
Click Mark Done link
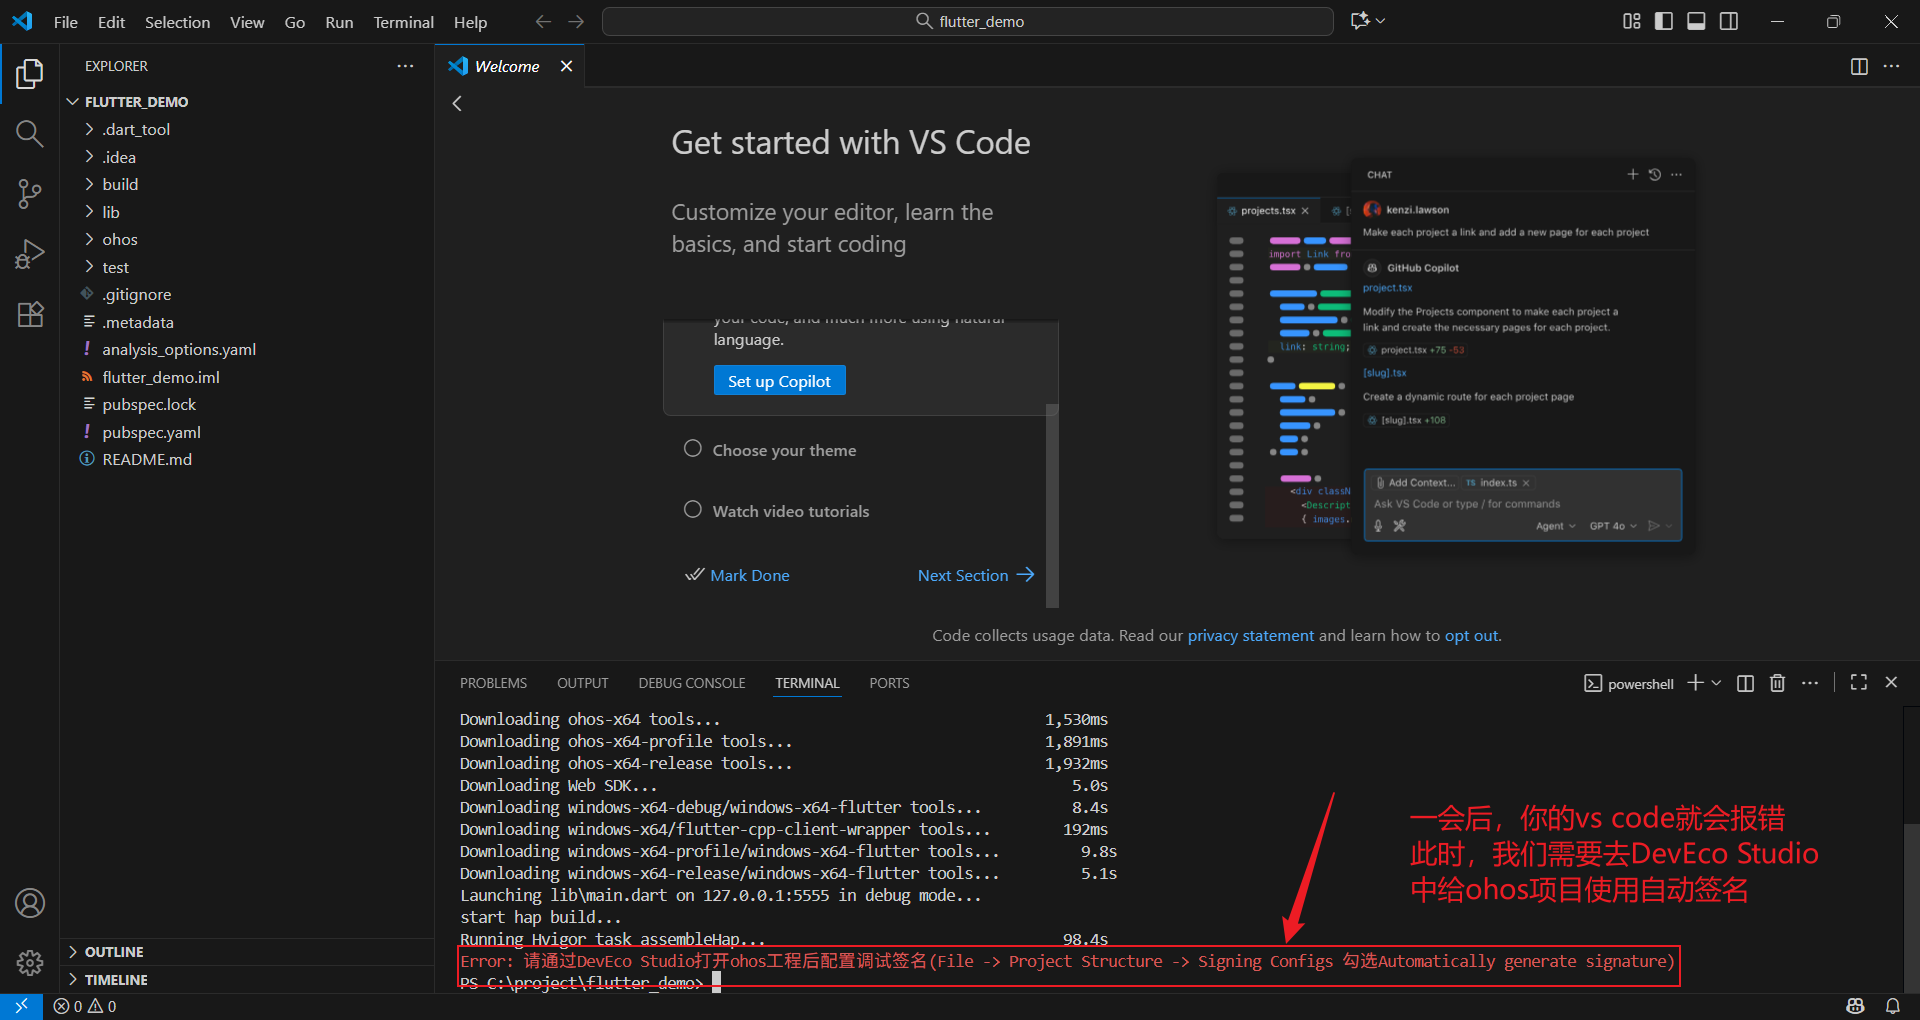(x=739, y=575)
